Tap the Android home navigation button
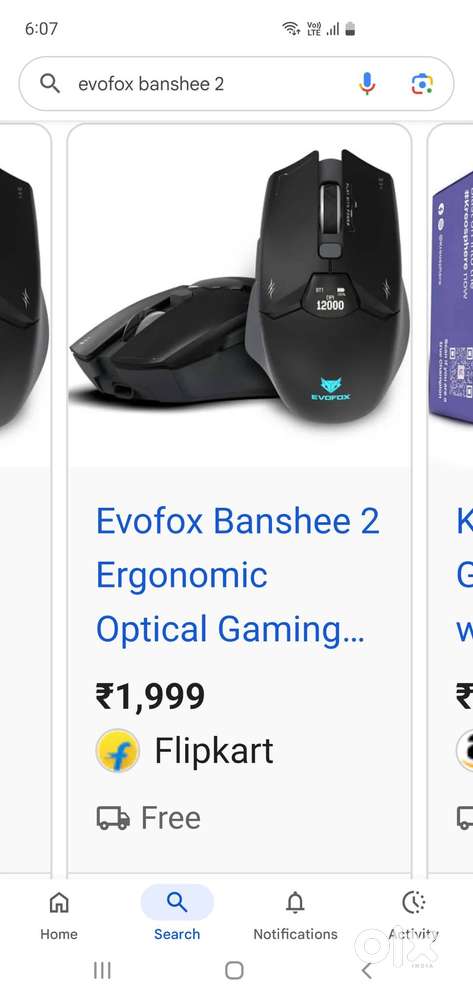The height and width of the screenshot is (999, 473). (235, 970)
